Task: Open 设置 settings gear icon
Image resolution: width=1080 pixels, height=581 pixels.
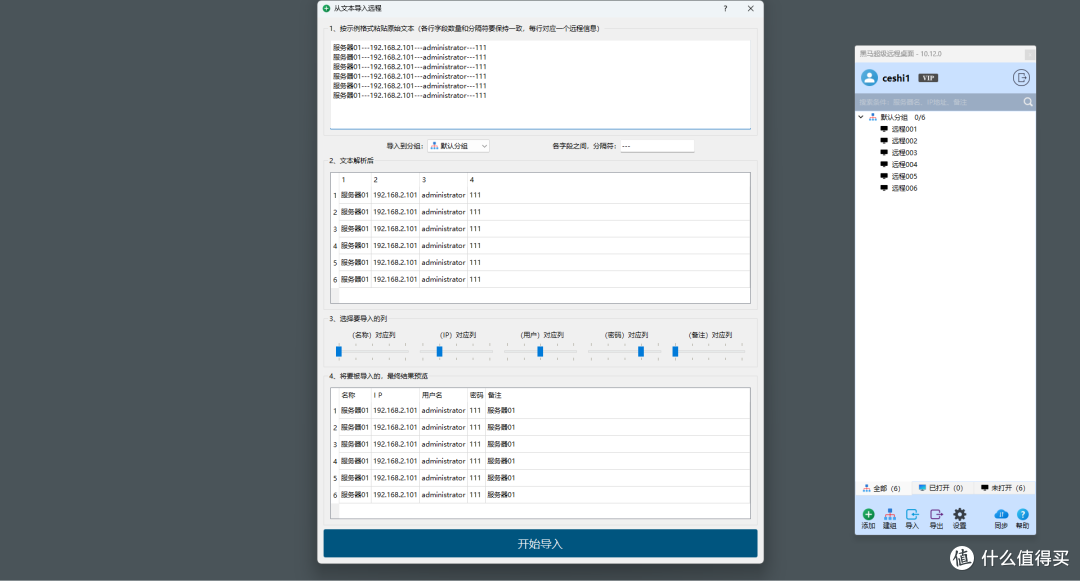Action: click(x=959, y=514)
